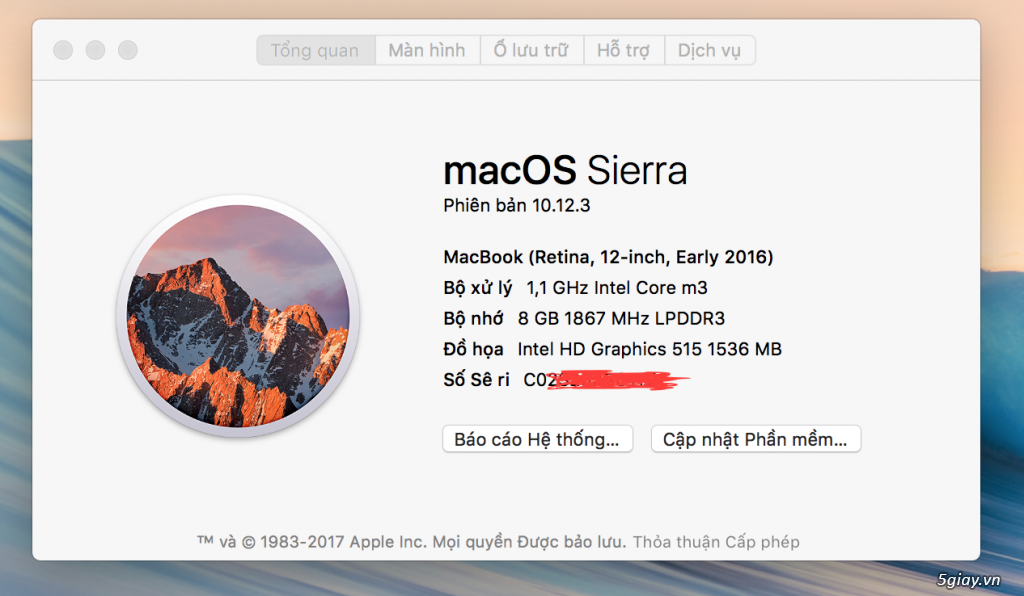Screen dimensions: 1024x596
Task: Minimize the About This Mac window
Action: tap(95, 50)
